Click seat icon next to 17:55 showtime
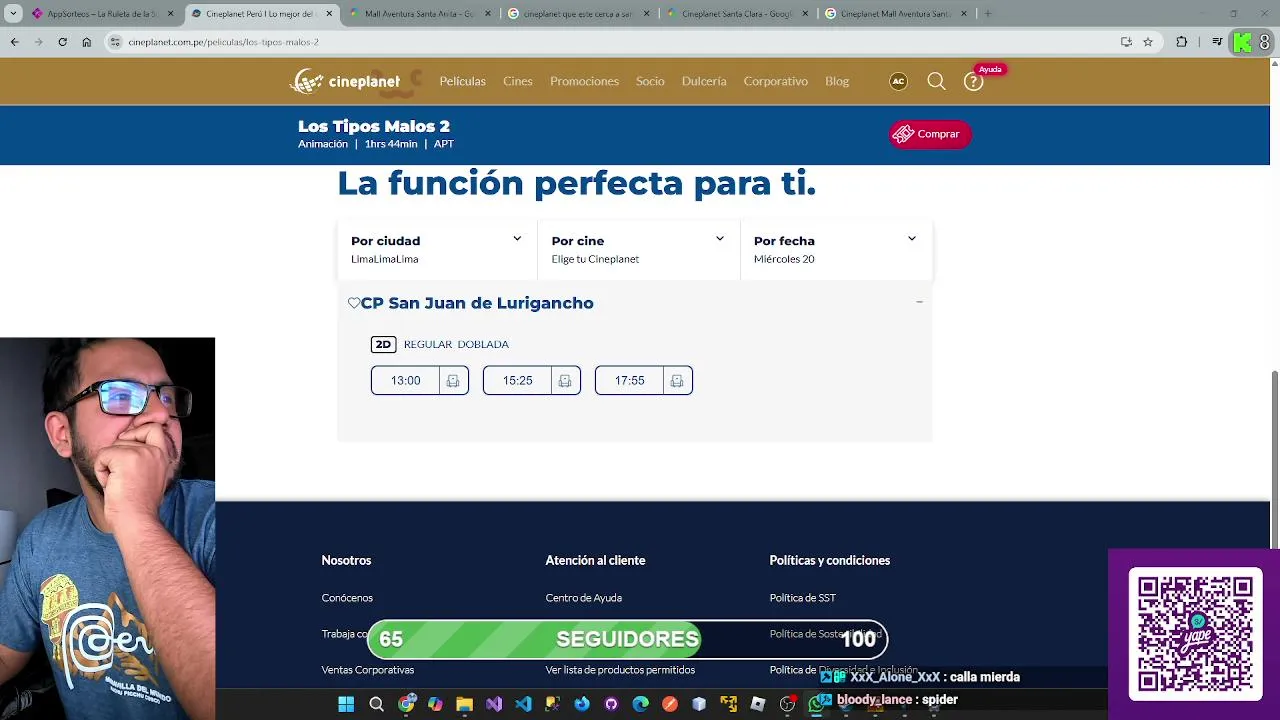1280x720 pixels. (677, 381)
